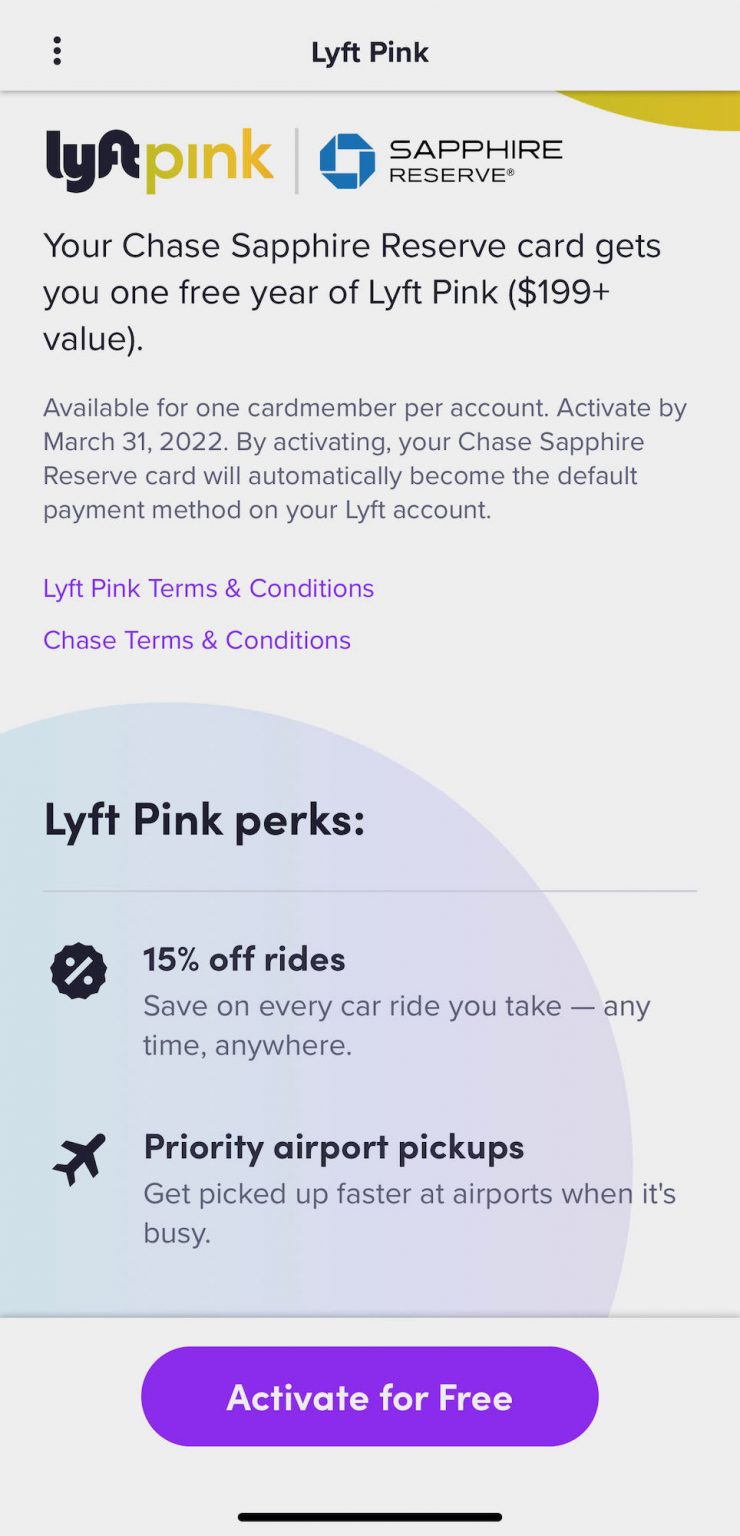740x1536 pixels.
Task: Tap the Lyft Pink page title
Action: click(x=370, y=52)
